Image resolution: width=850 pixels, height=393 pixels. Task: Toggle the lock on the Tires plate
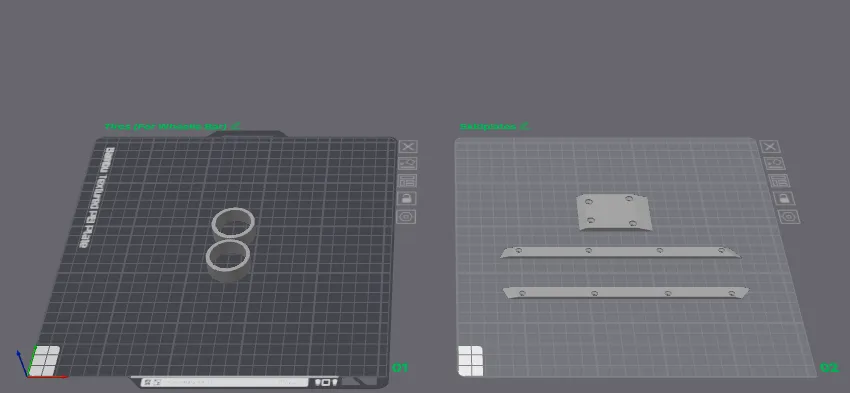[407, 198]
